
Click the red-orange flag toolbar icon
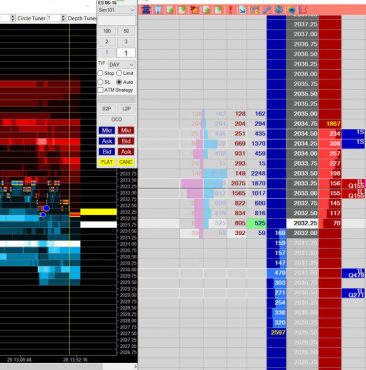coord(194,10)
